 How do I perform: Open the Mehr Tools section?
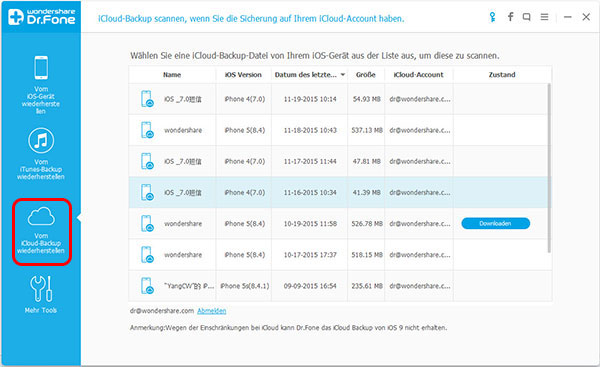41,295
